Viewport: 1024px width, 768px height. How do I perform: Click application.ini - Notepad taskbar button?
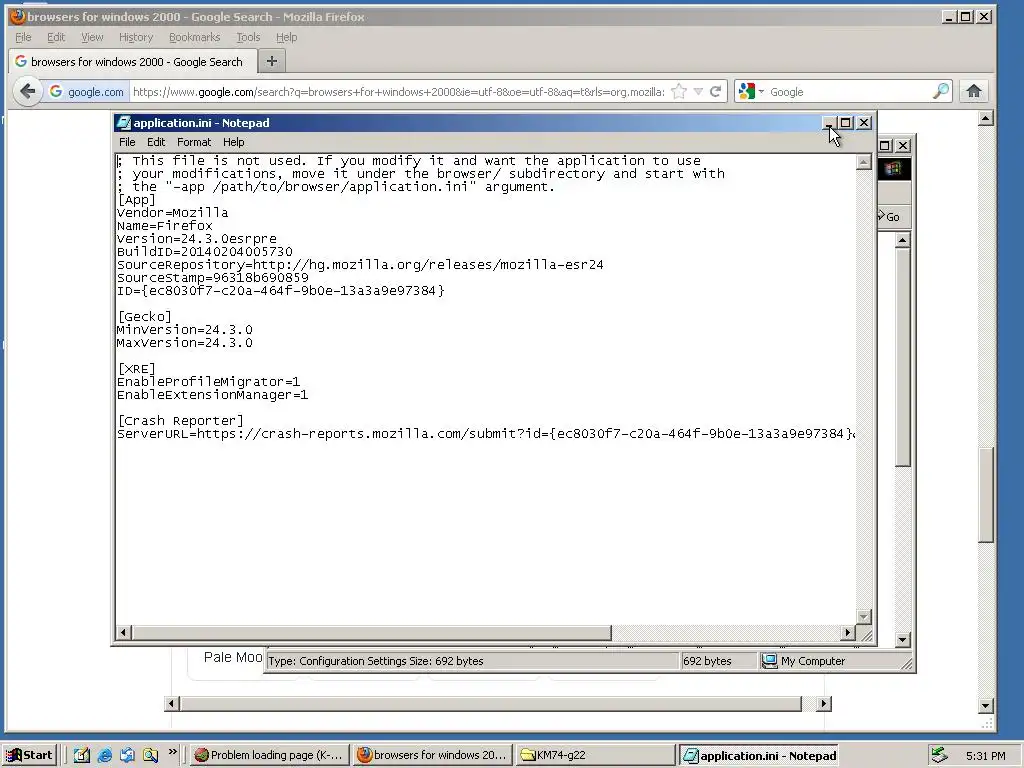(758, 756)
